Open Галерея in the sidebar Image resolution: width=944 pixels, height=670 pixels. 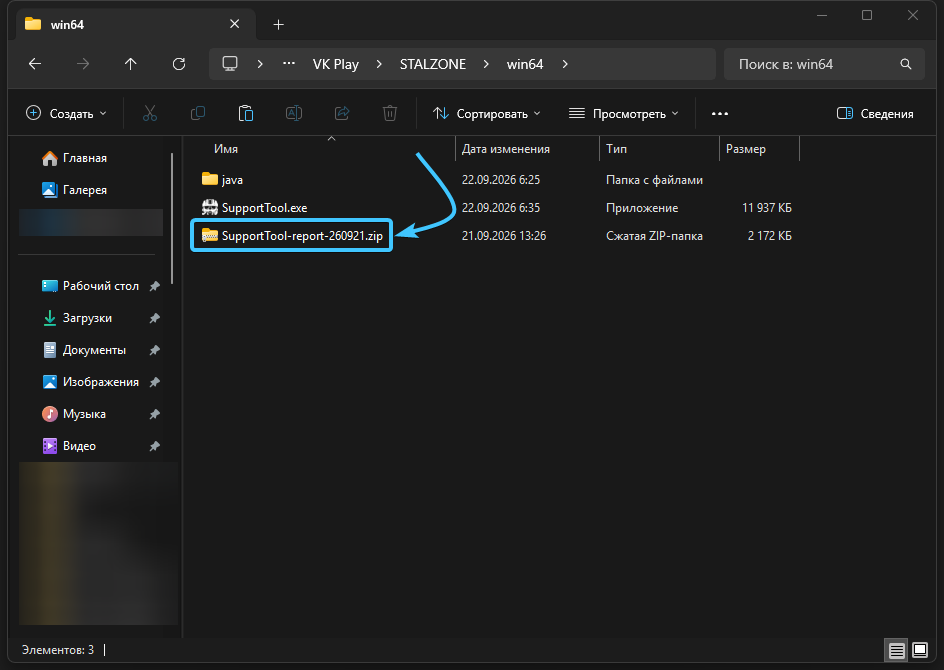point(74,190)
